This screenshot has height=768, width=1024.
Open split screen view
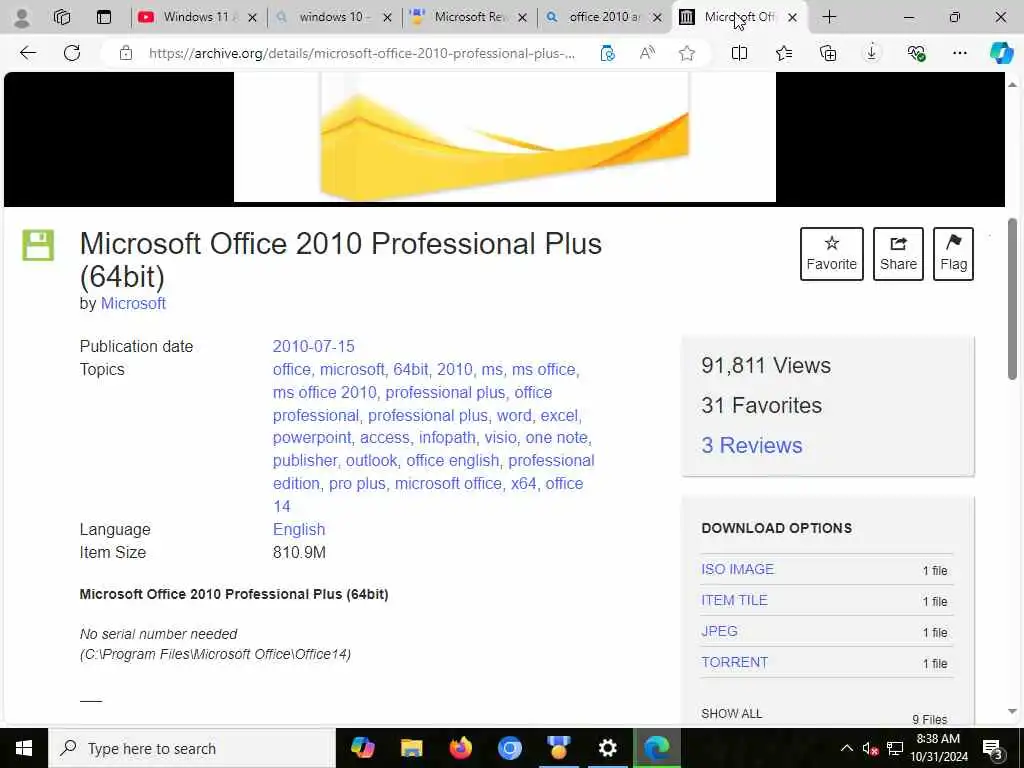pos(739,53)
